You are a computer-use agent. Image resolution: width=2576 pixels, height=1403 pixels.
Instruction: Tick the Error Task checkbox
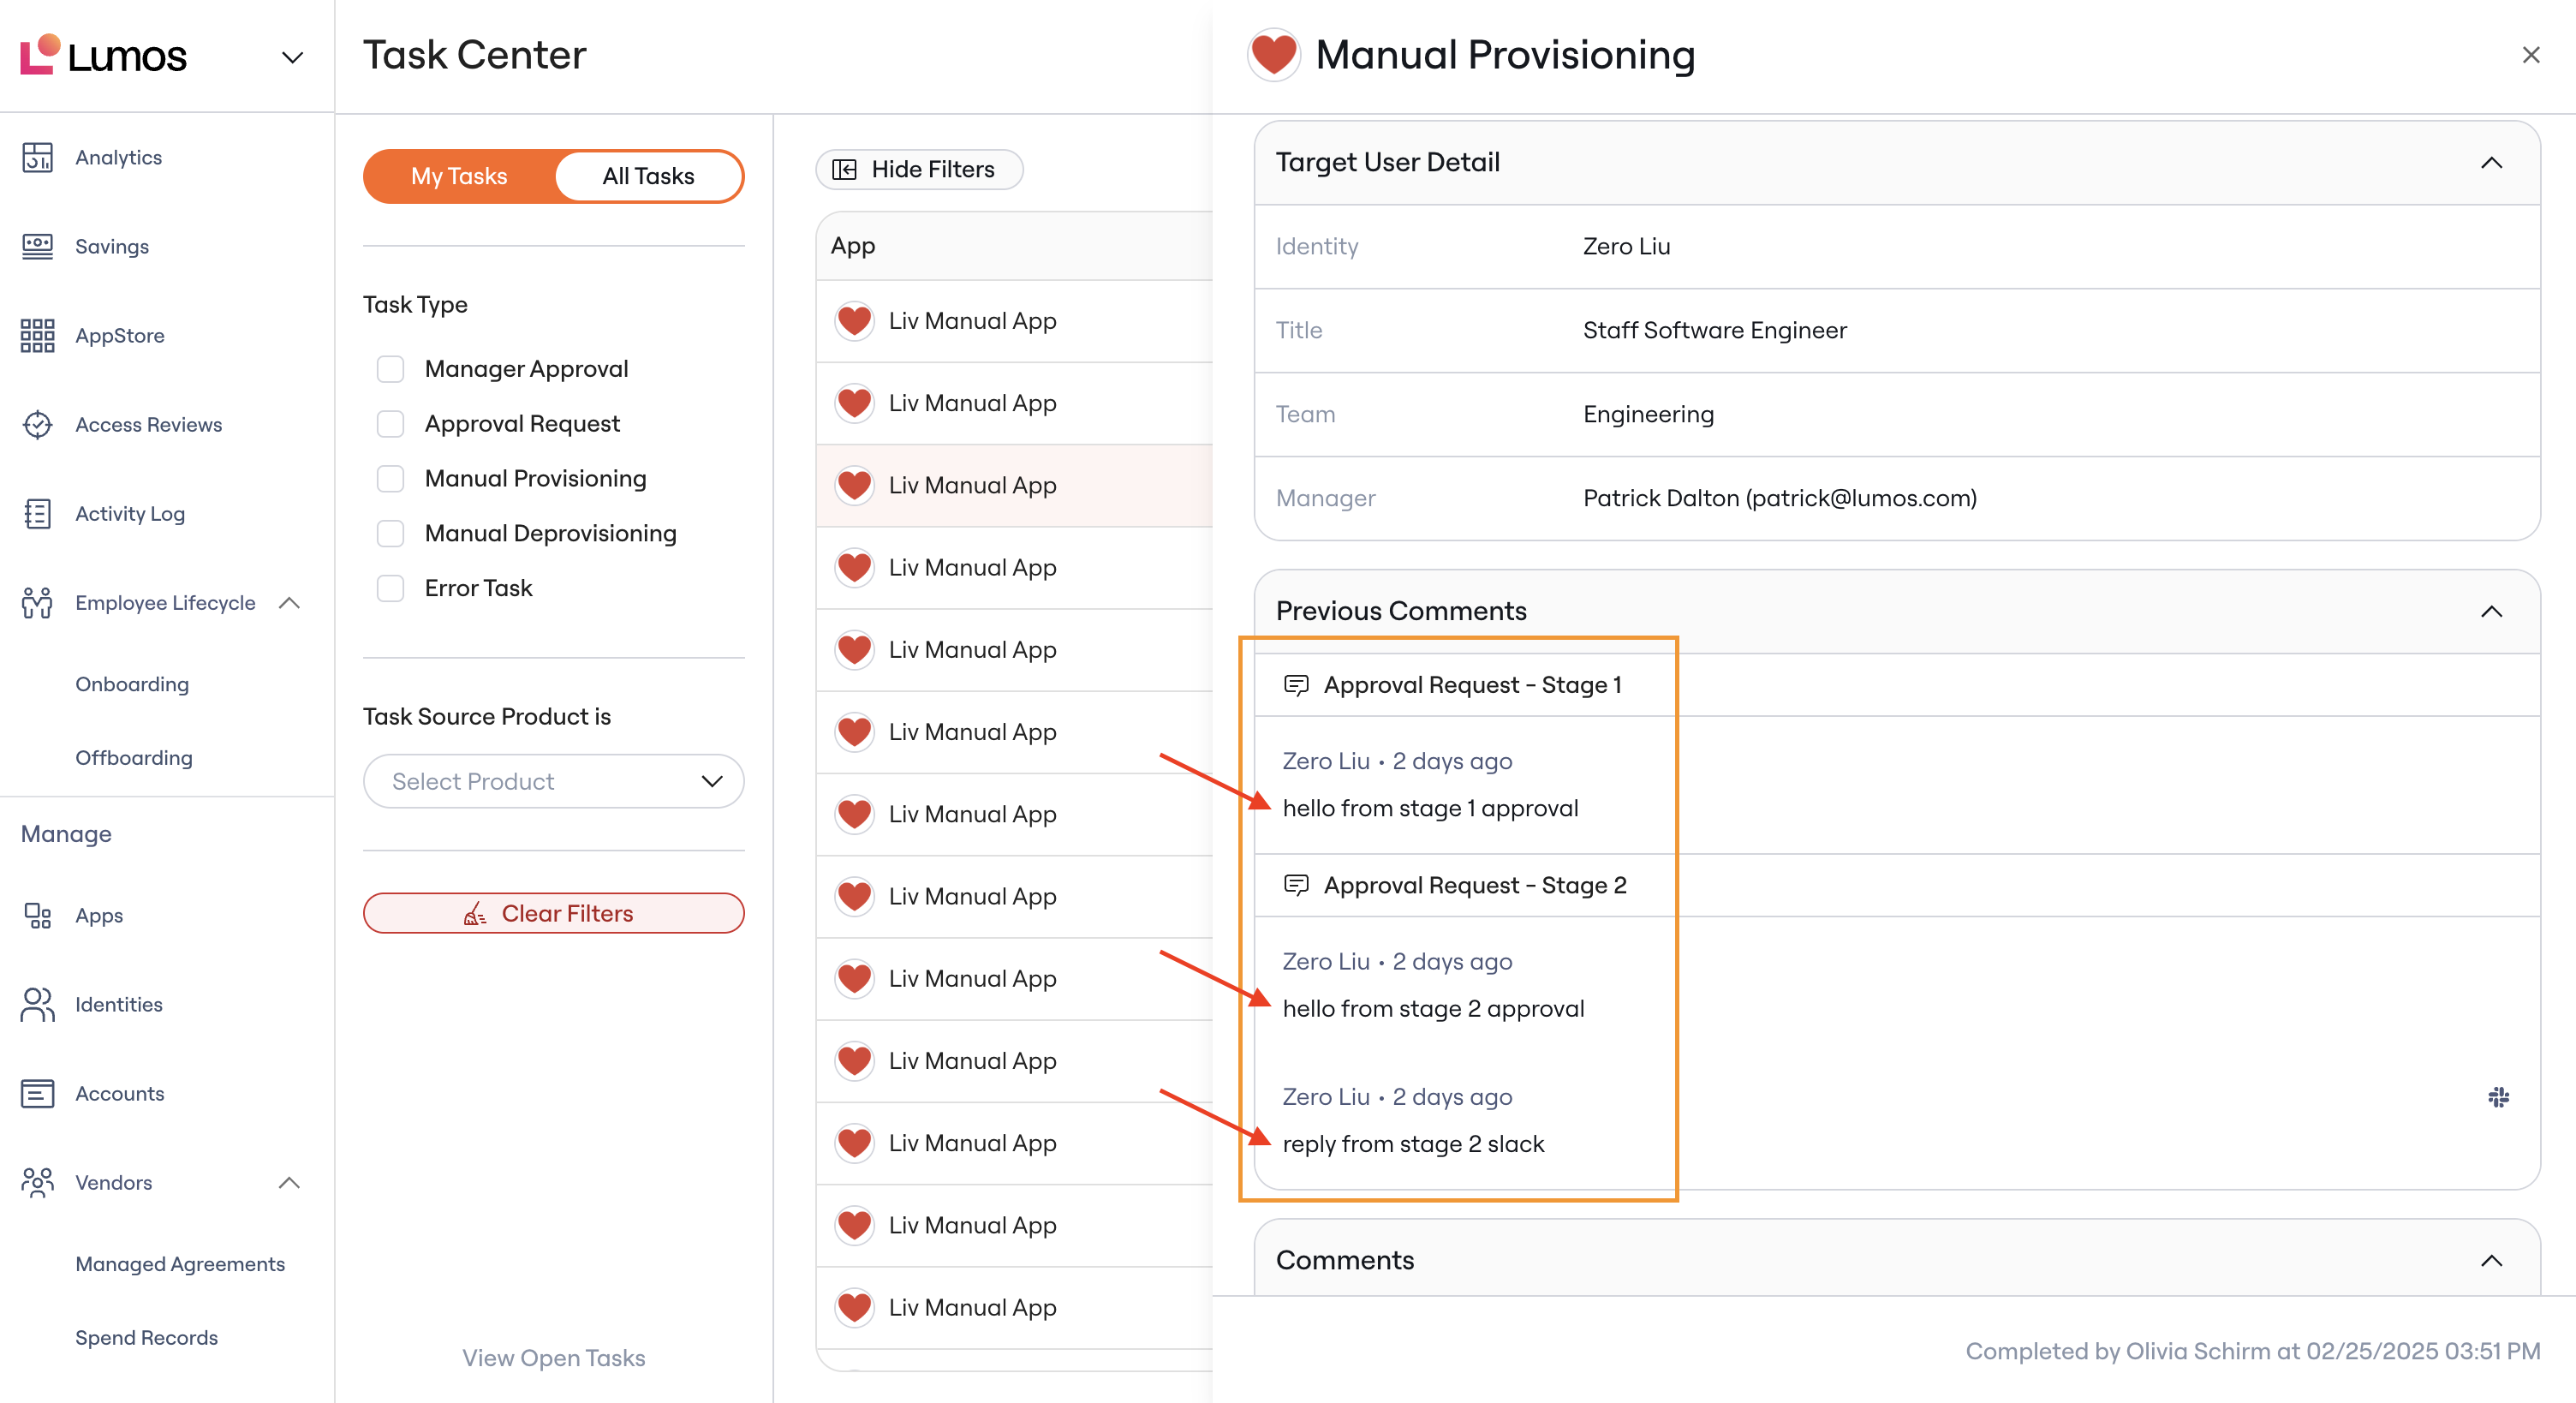(x=390, y=588)
